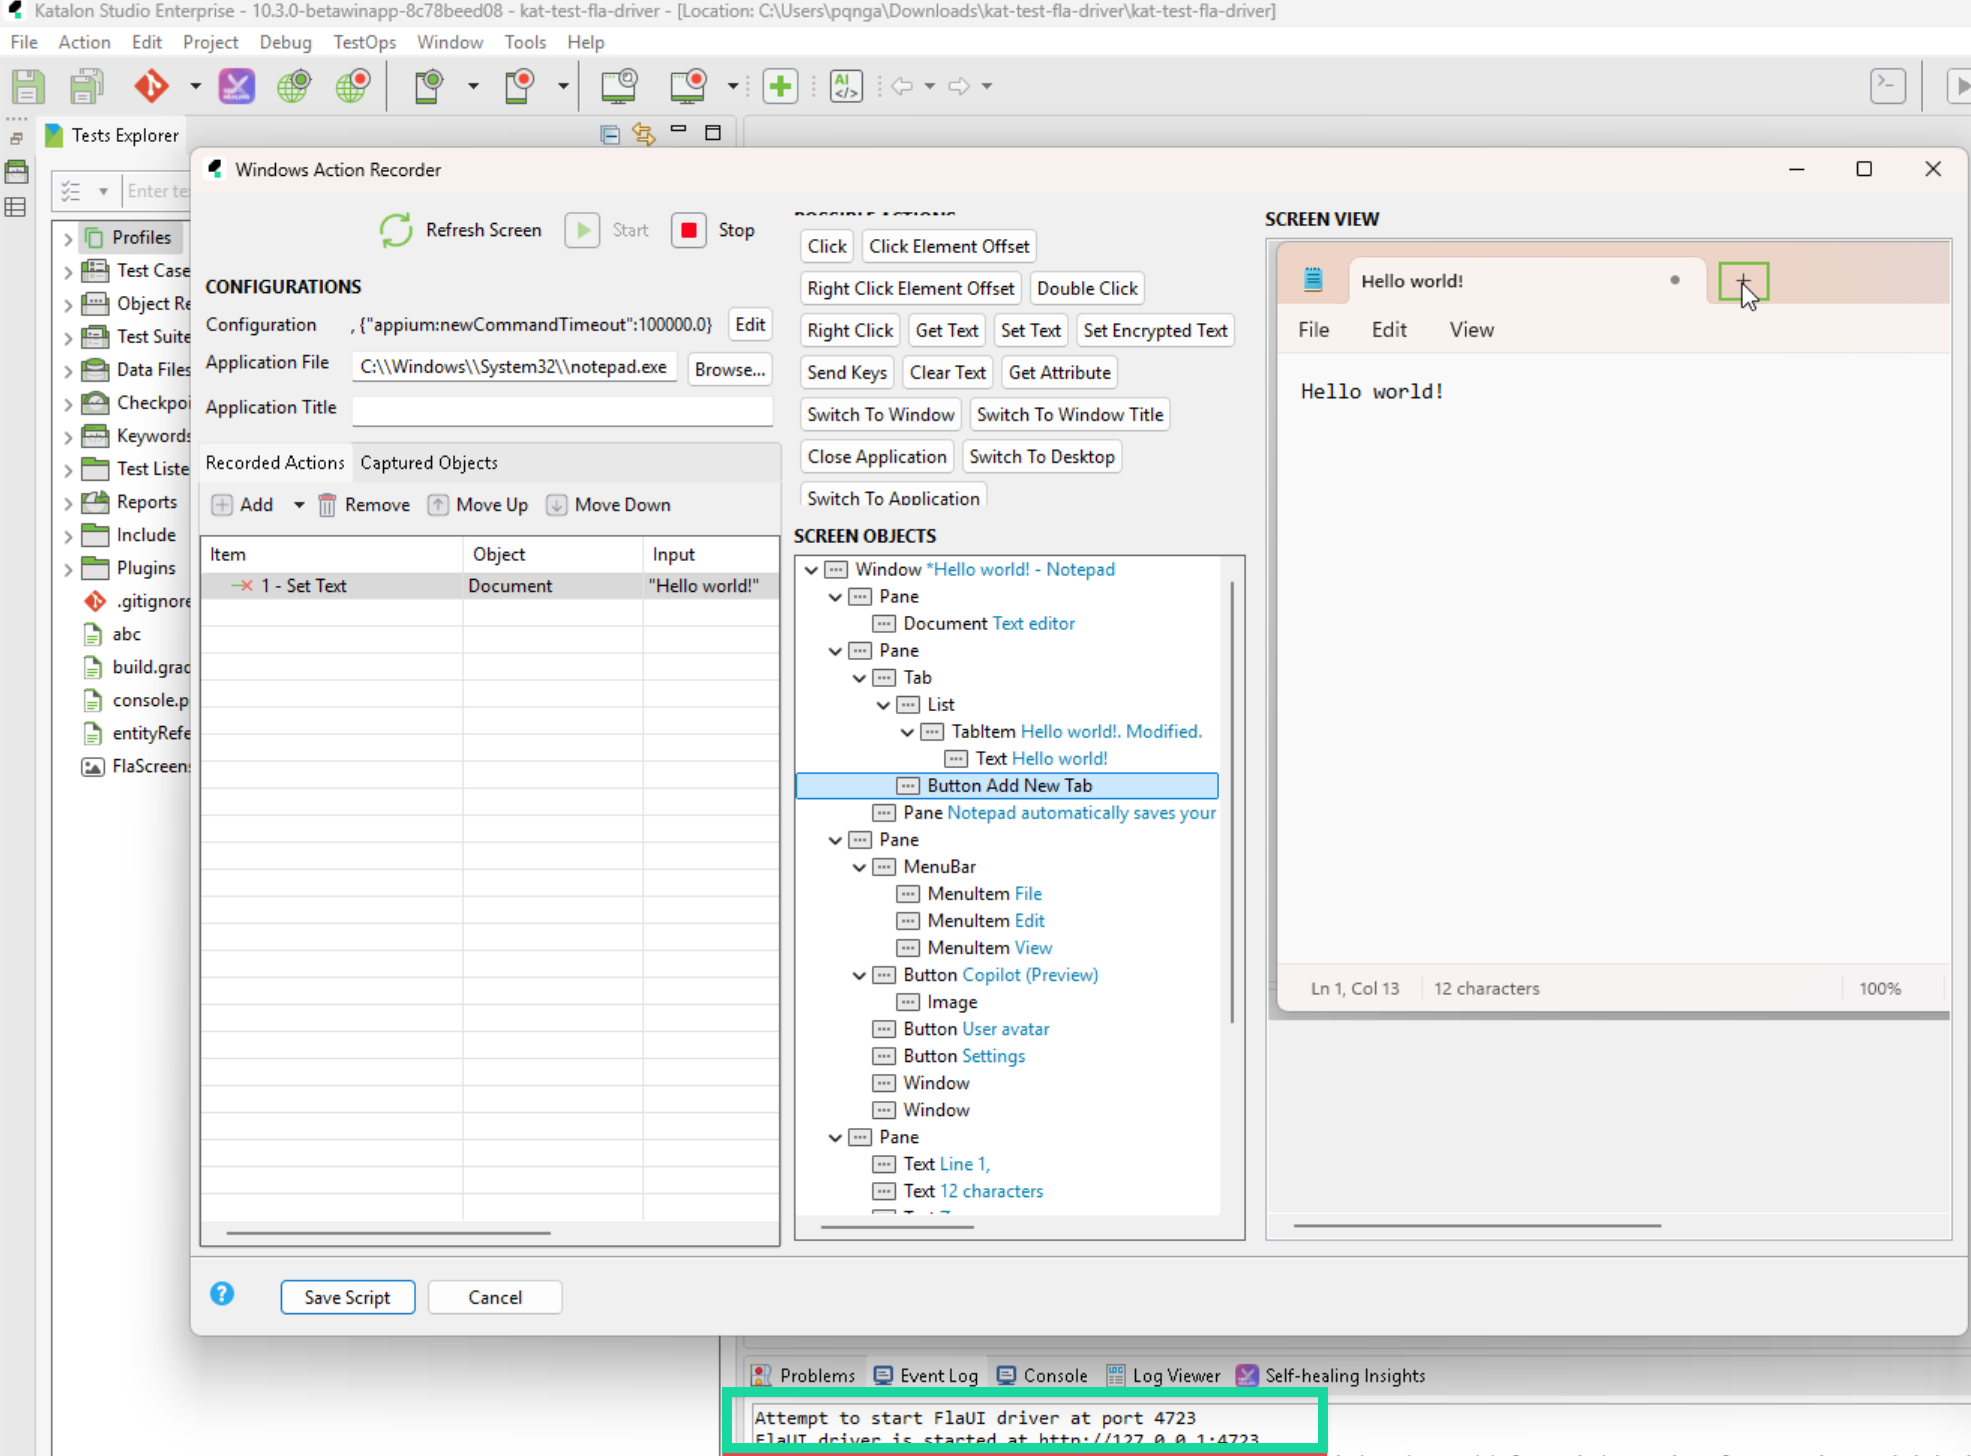
Task: Open the Self-healing Insights tab
Action: coord(1331,1376)
